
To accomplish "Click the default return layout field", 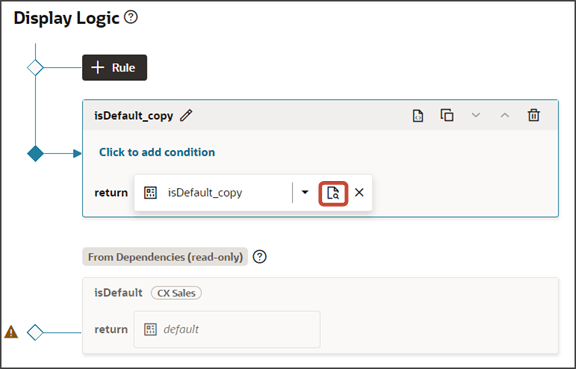I will pyautogui.click(x=227, y=329).
